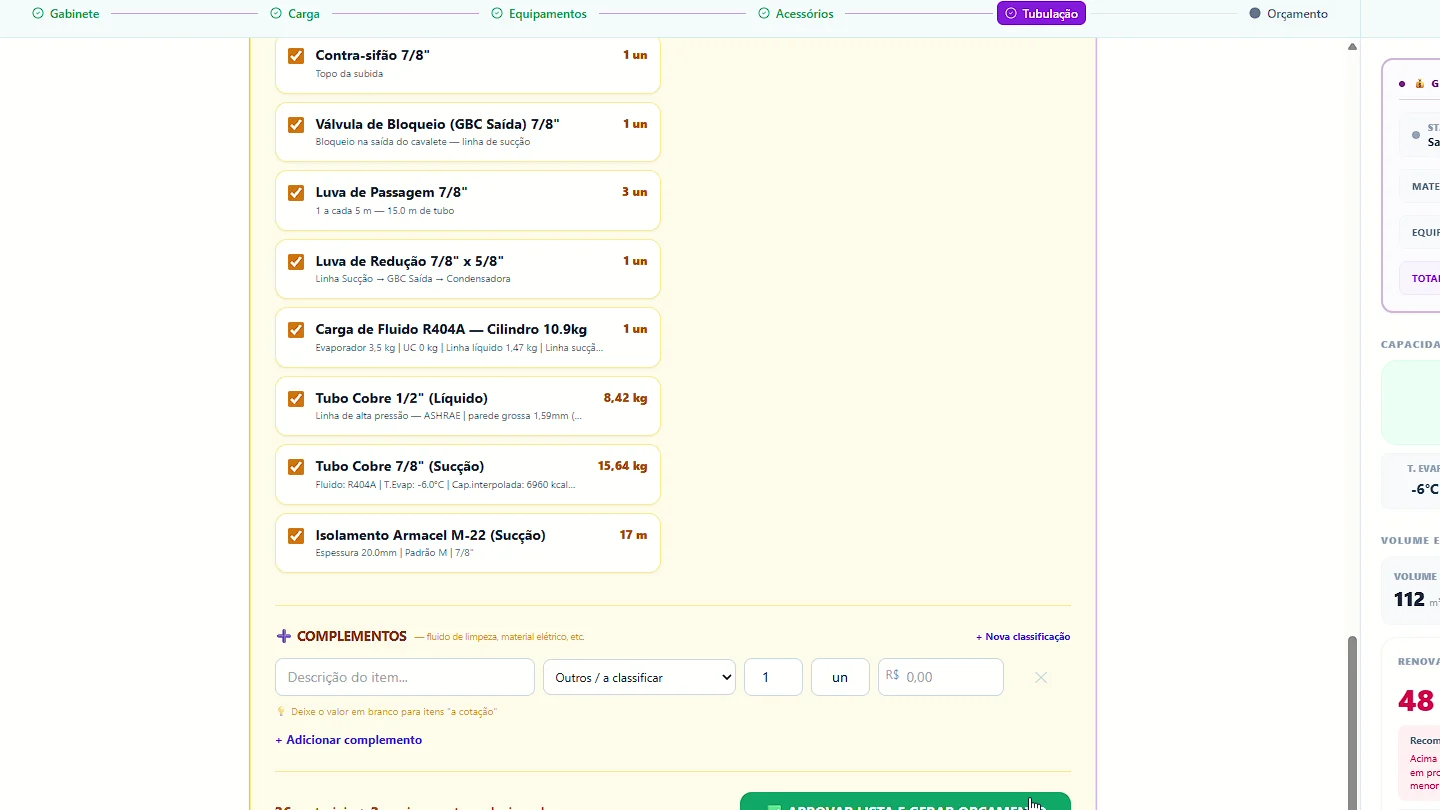Click the "-6°C" evaporation temperature value
Viewport: 1440px width, 810px height.
[1425, 490]
